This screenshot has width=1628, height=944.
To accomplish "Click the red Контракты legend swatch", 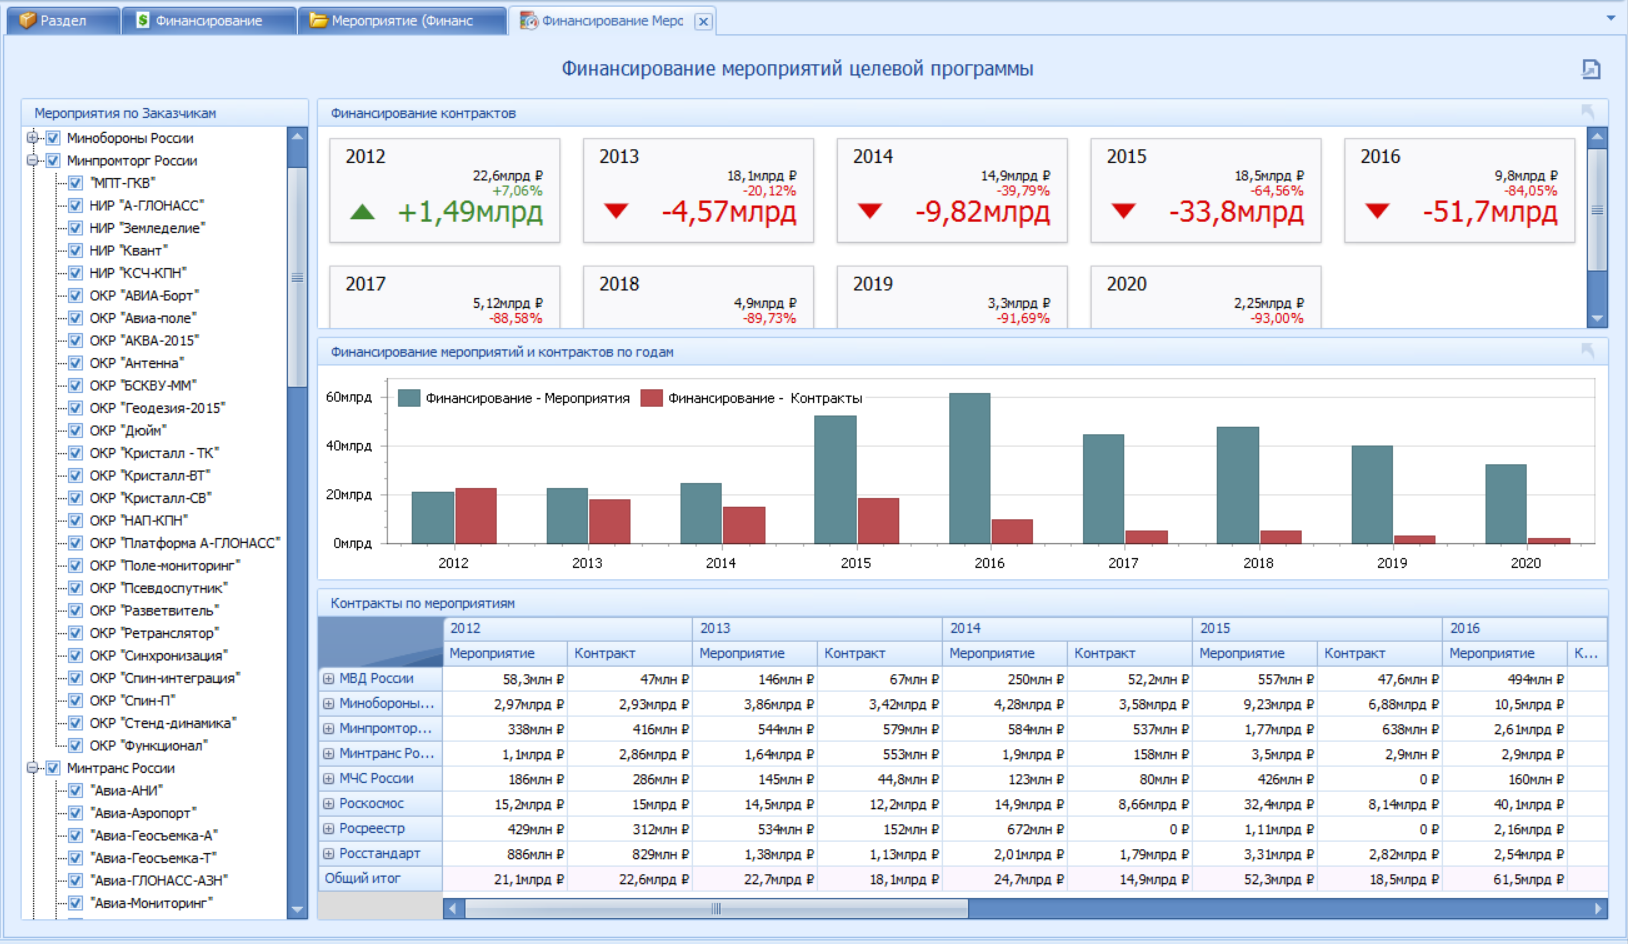I will coord(652,398).
